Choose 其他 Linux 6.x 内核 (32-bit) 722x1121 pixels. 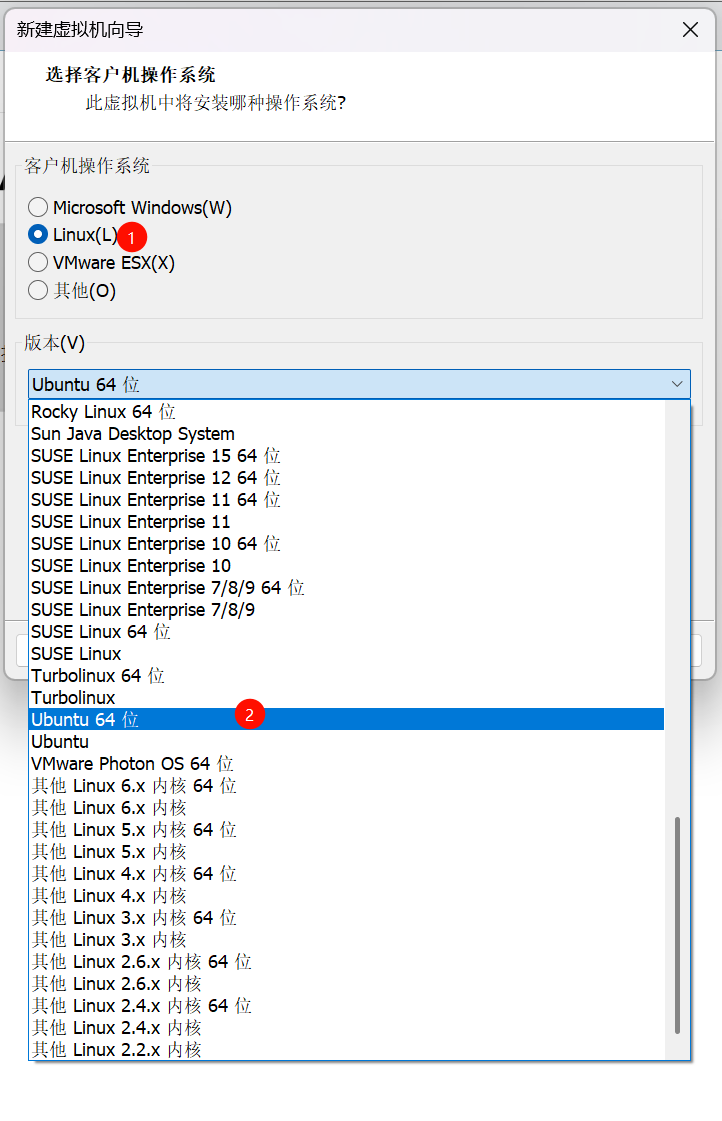tap(347, 807)
